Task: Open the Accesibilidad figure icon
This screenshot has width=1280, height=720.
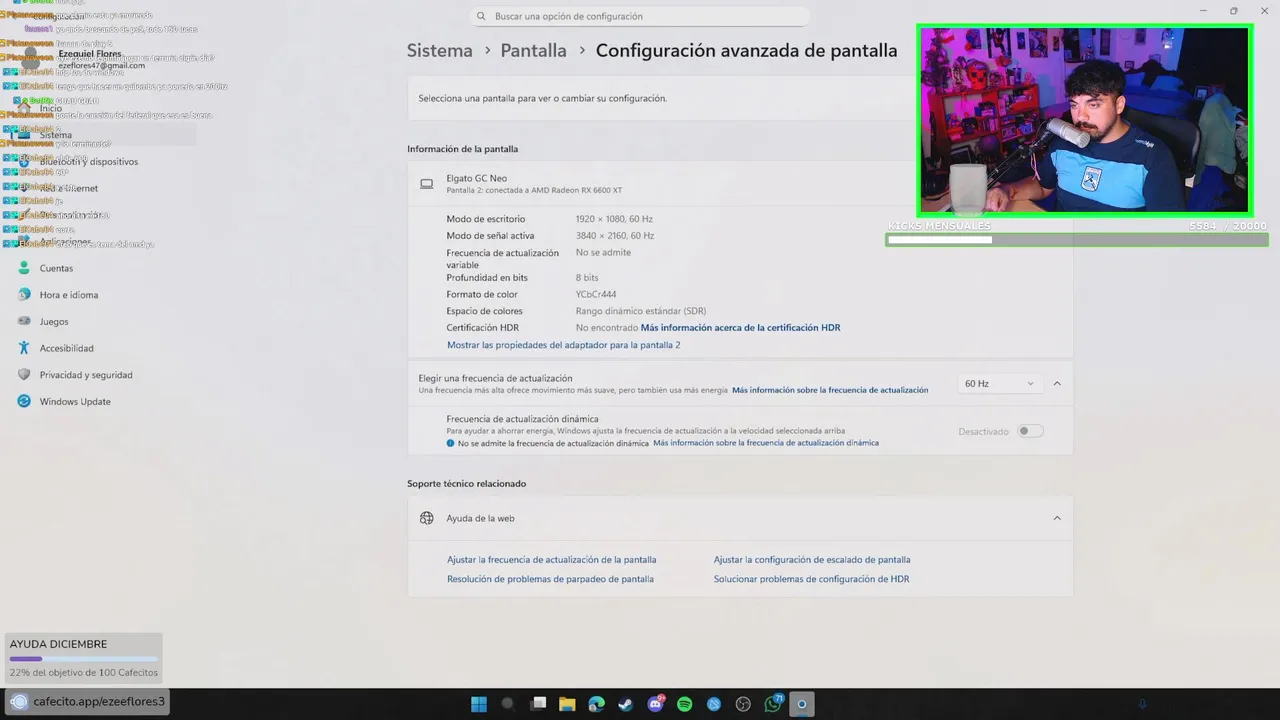Action: (x=24, y=348)
